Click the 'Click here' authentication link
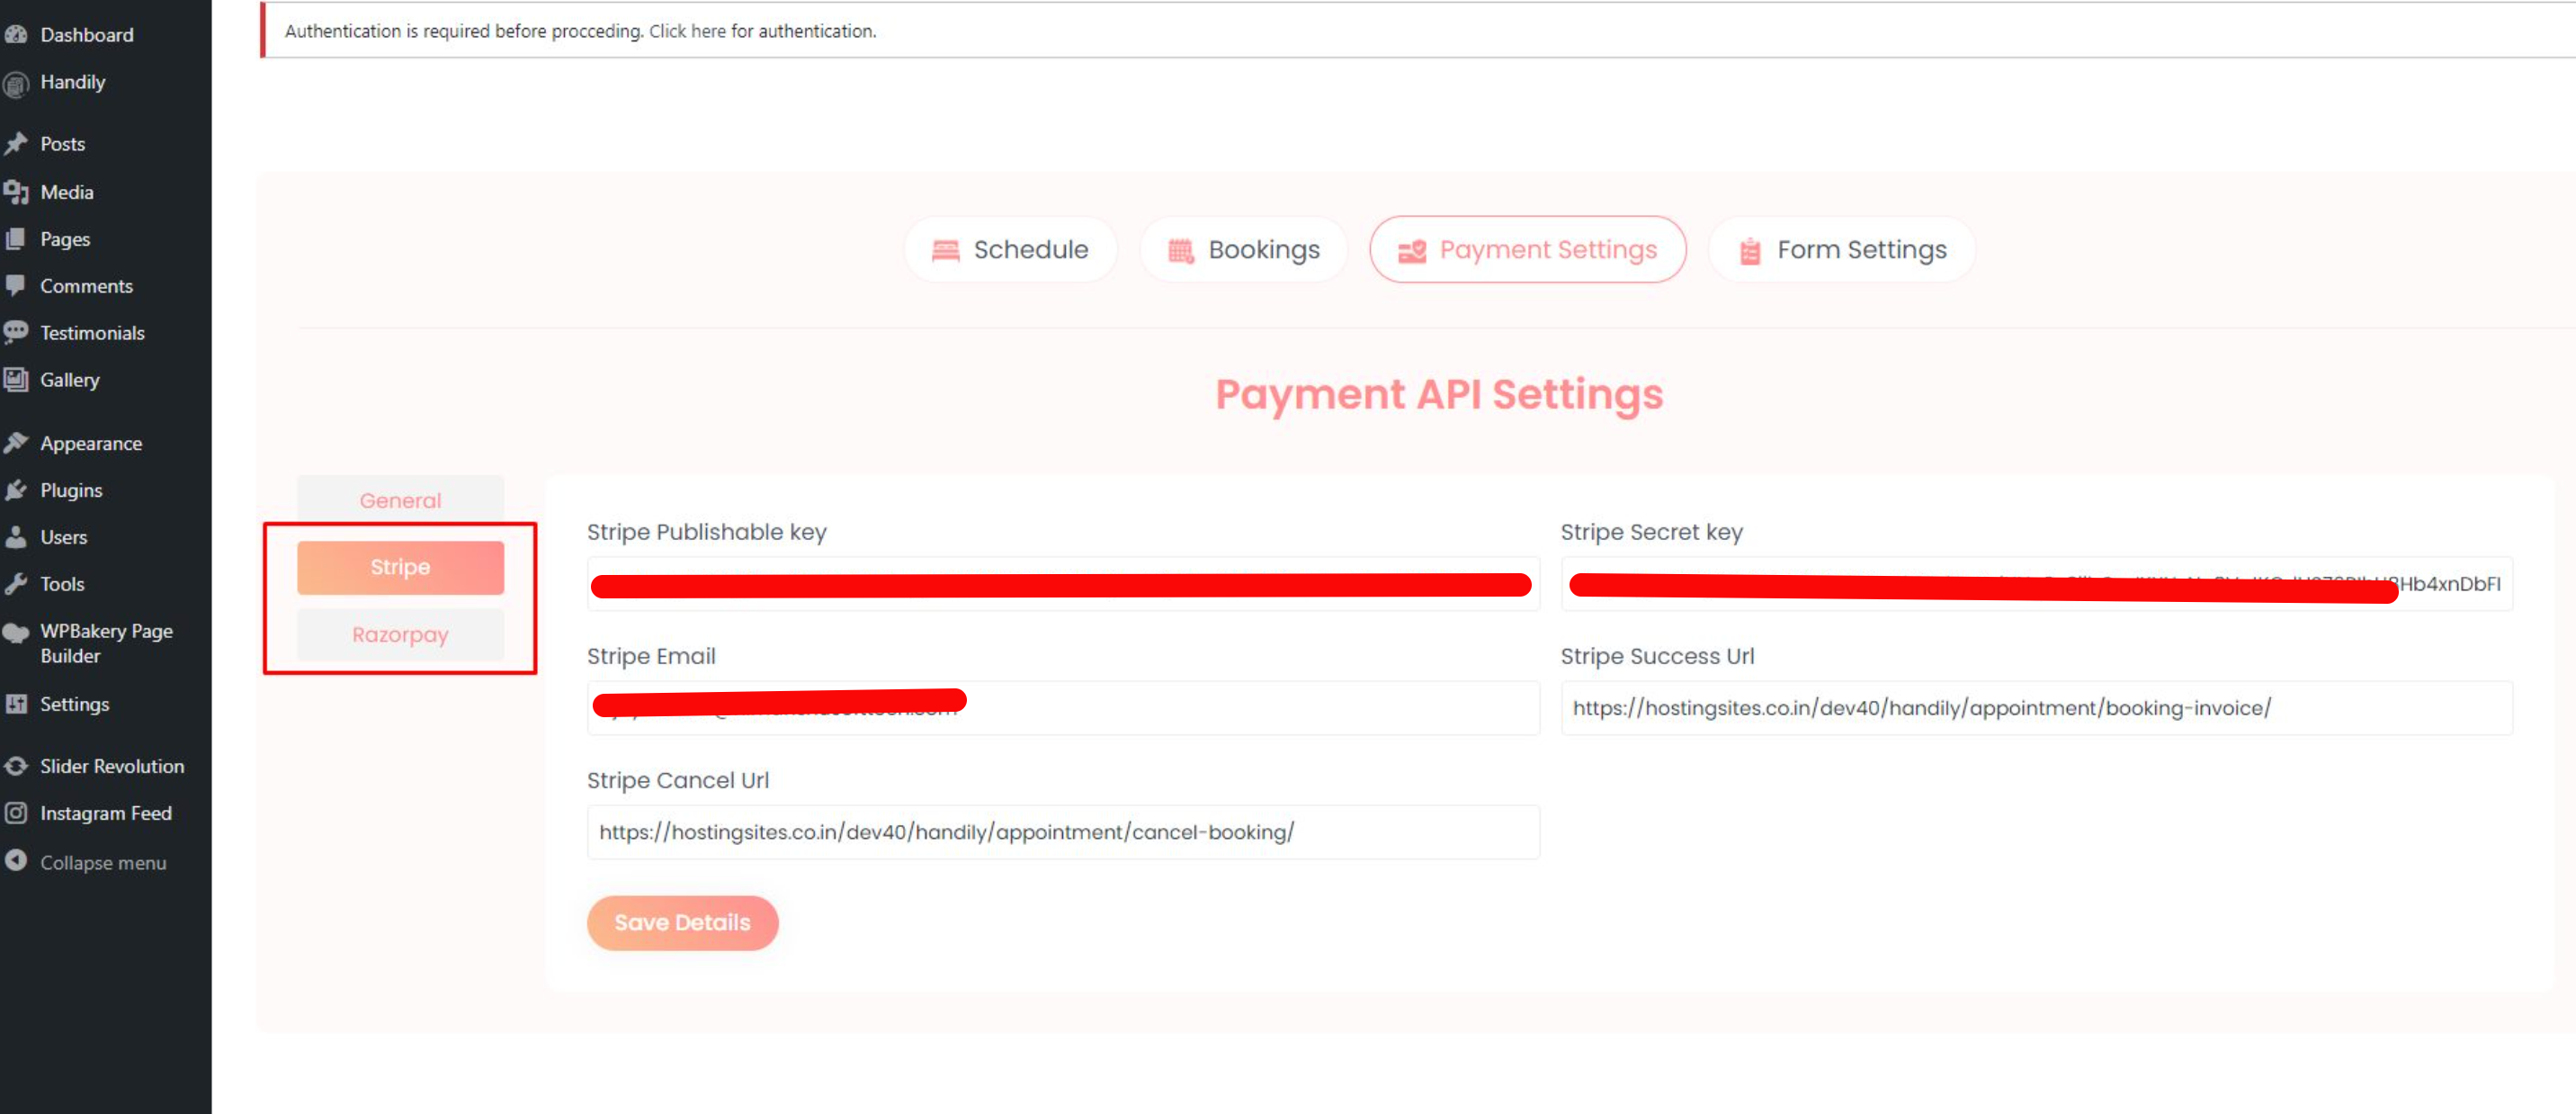 (687, 31)
